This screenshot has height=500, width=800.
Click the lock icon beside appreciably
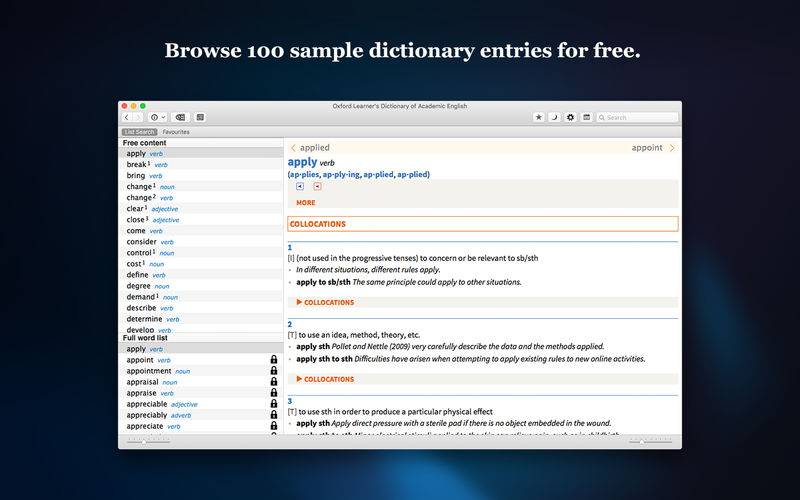(274, 415)
